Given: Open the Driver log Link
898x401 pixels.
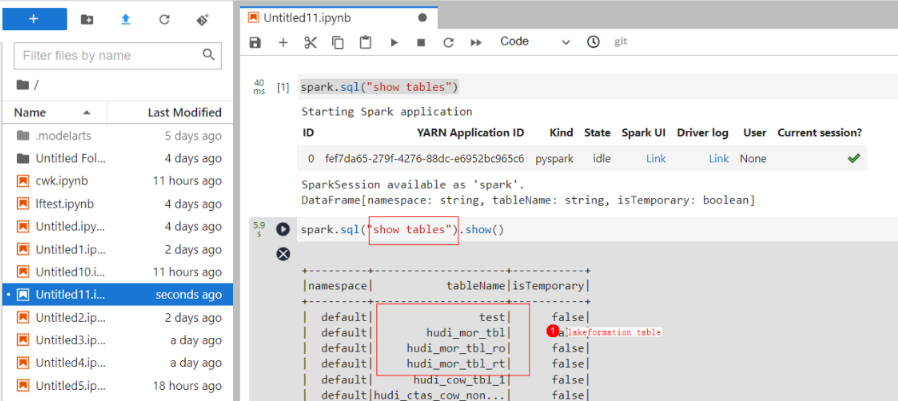Looking at the screenshot, I should pyautogui.click(x=719, y=159).
